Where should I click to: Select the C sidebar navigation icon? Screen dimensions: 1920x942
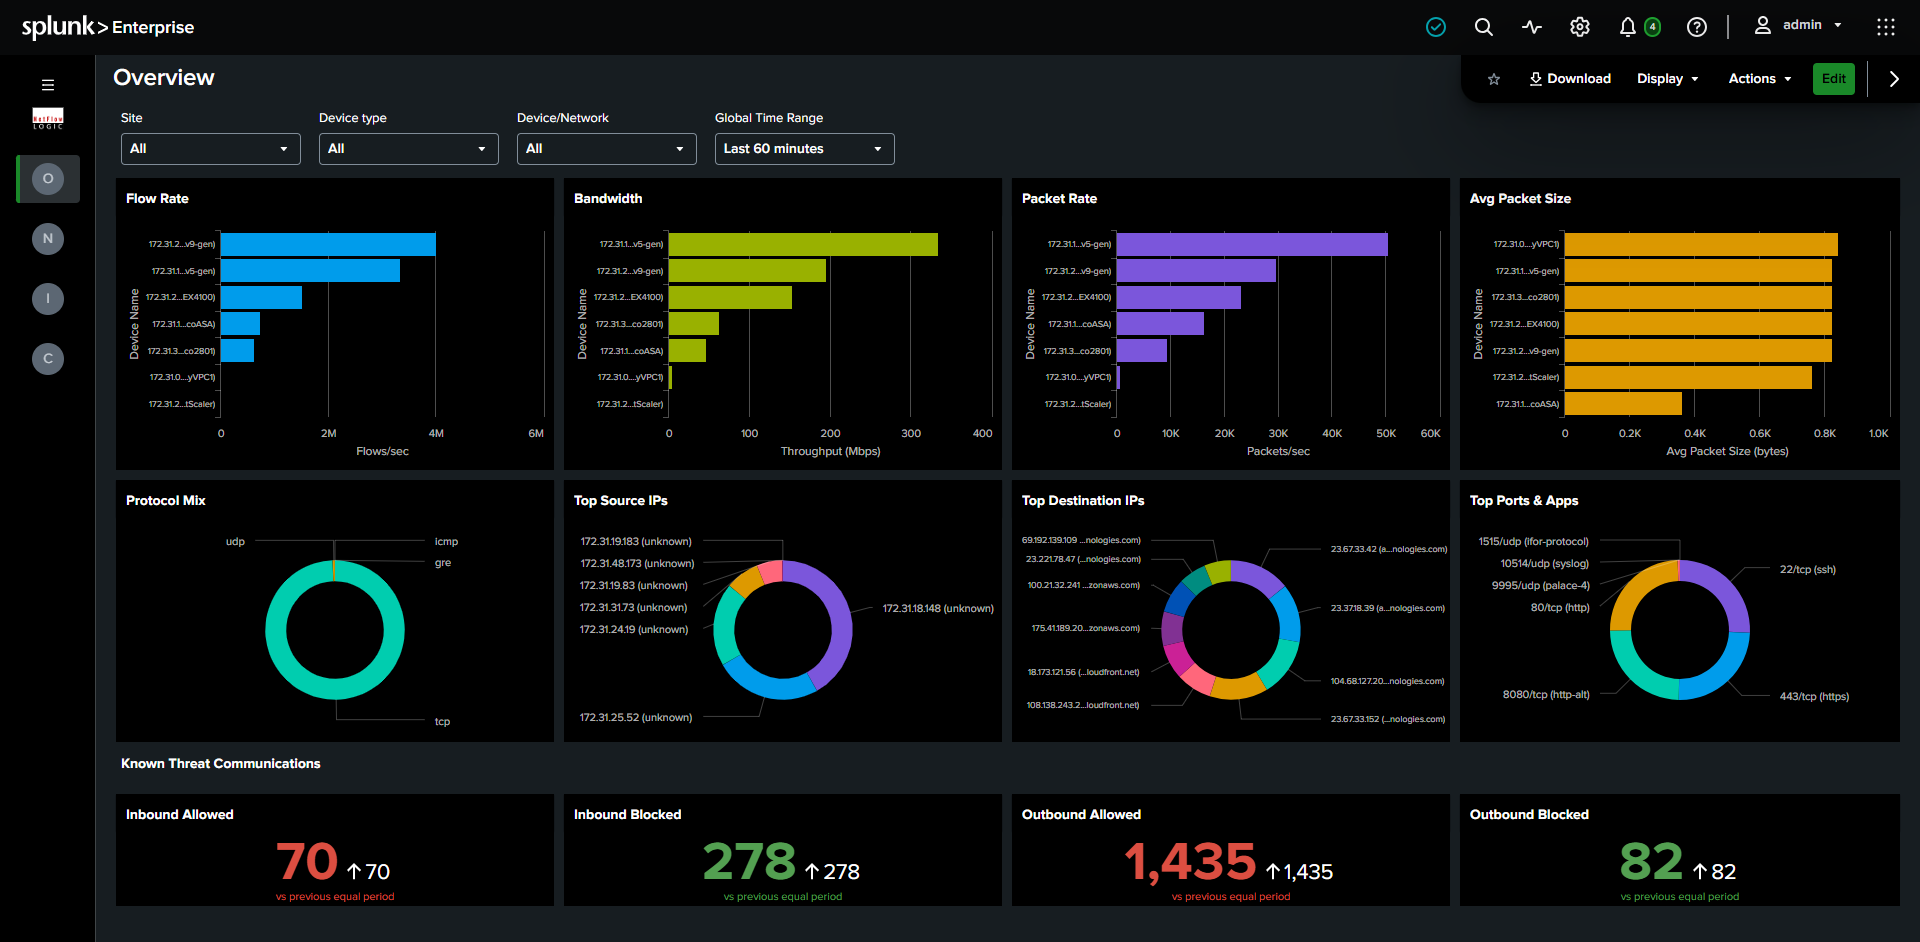click(x=48, y=359)
